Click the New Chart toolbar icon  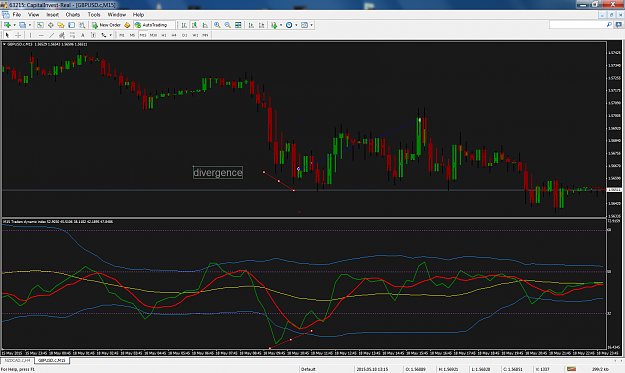coord(7,25)
